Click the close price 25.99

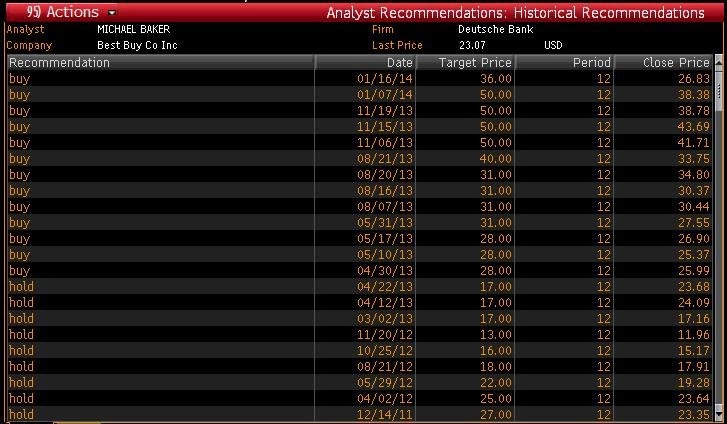click(694, 270)
